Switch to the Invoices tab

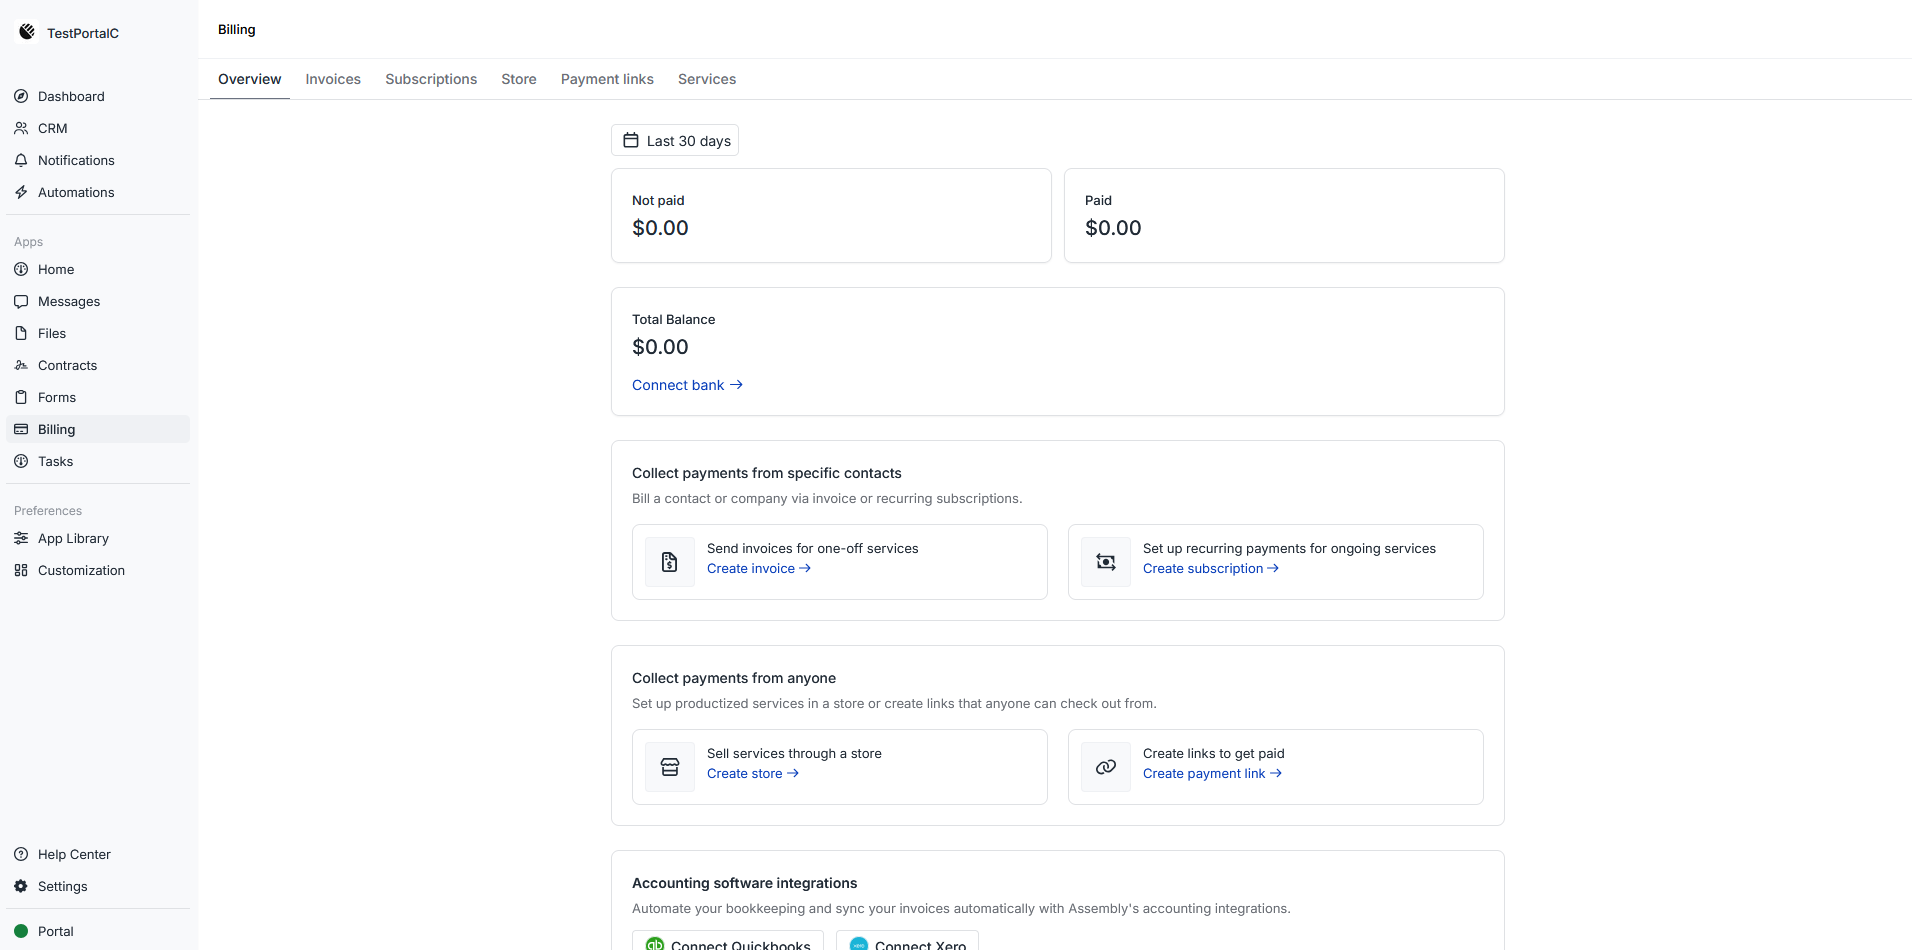coord(333,79)
